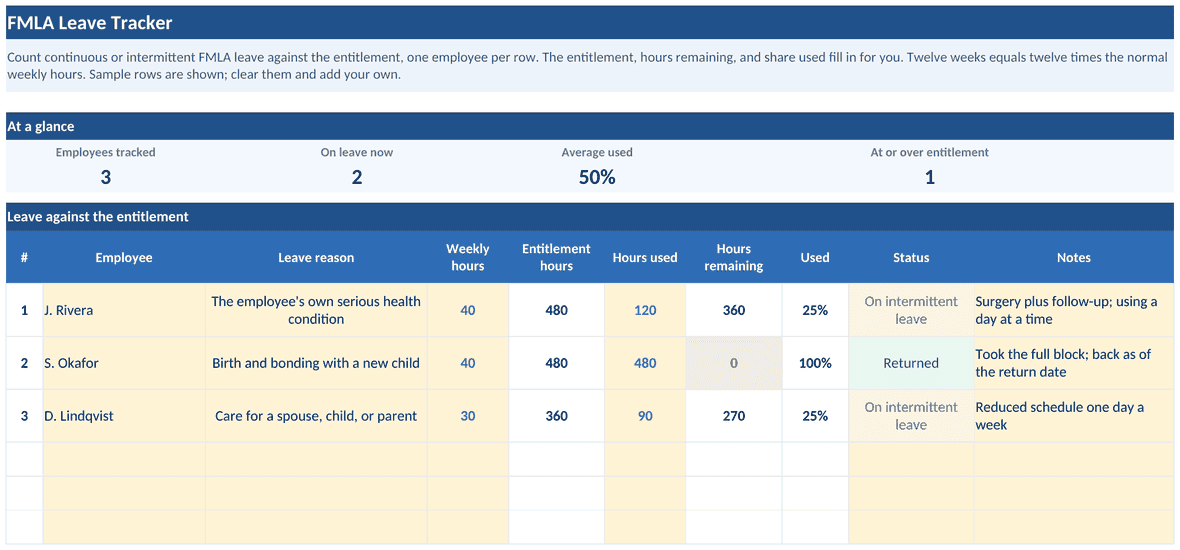Select D. Lindqvist's entitlement hours 360
Image resolution: width=1180 pixels, height=550 pixels.
[556, 415]
